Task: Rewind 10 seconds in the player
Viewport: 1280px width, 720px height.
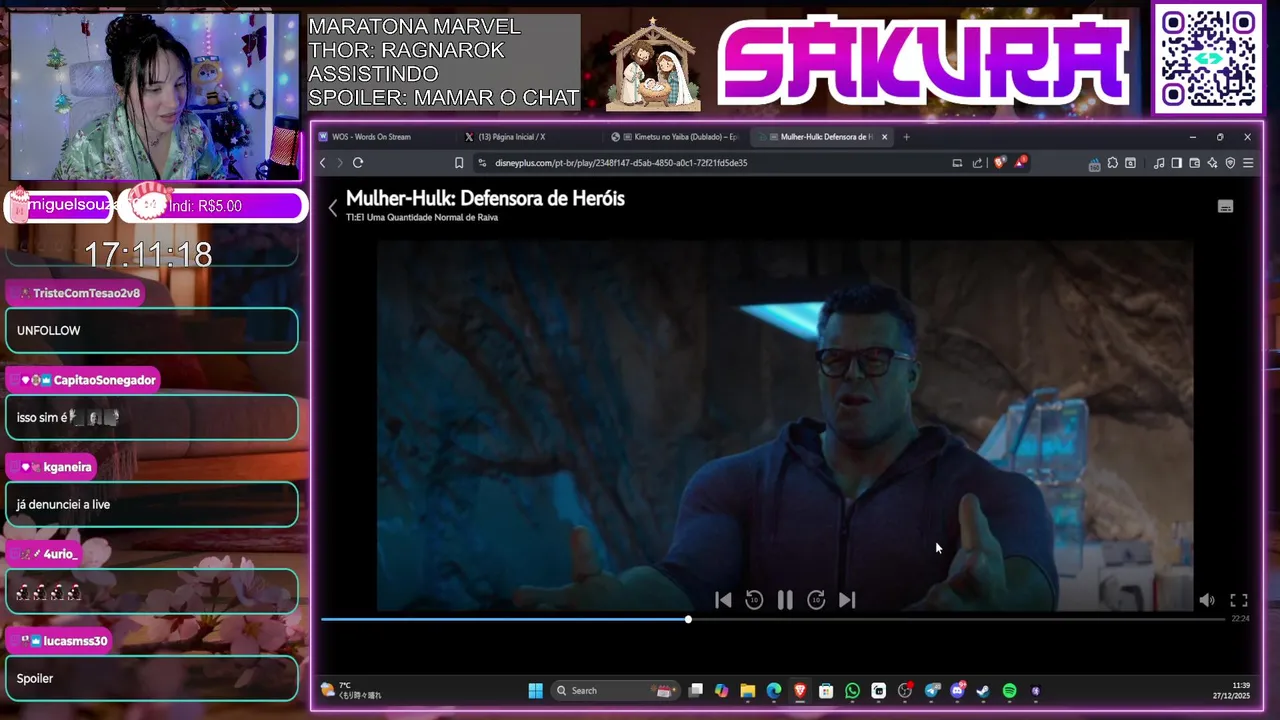Action: [754, 600]
